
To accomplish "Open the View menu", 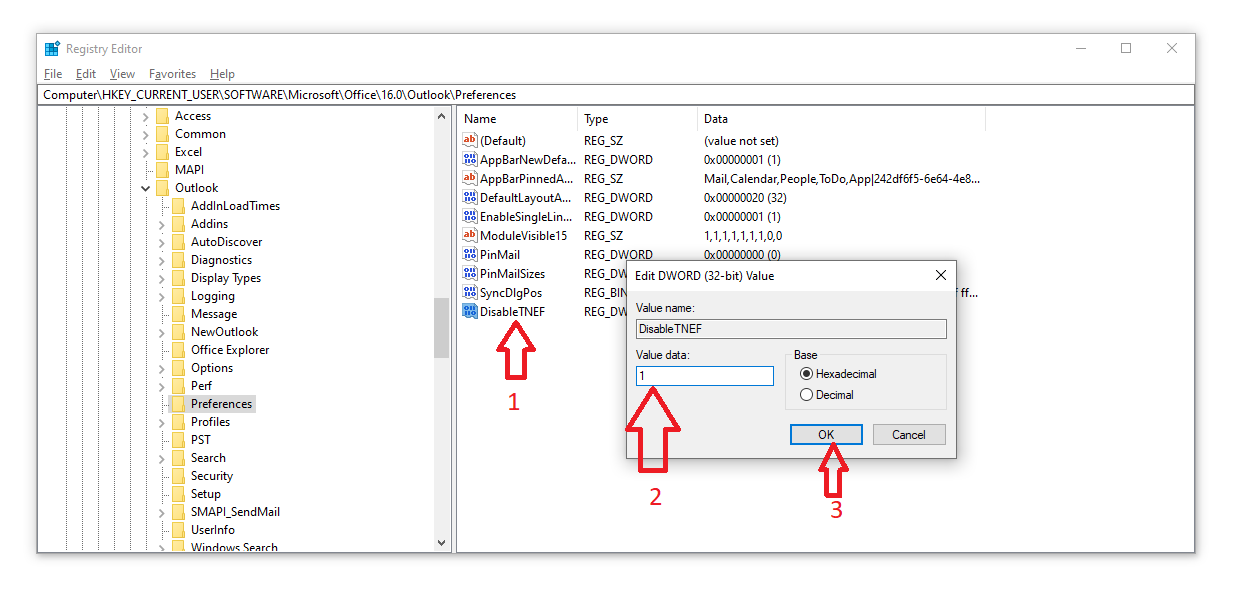I will (x=122, y=74).
